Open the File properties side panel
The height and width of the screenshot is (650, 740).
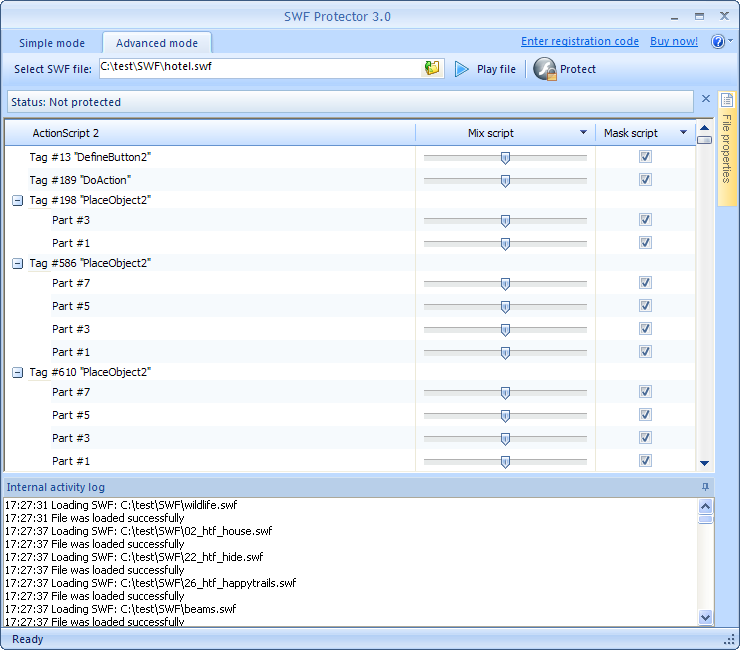pos(727,148)
